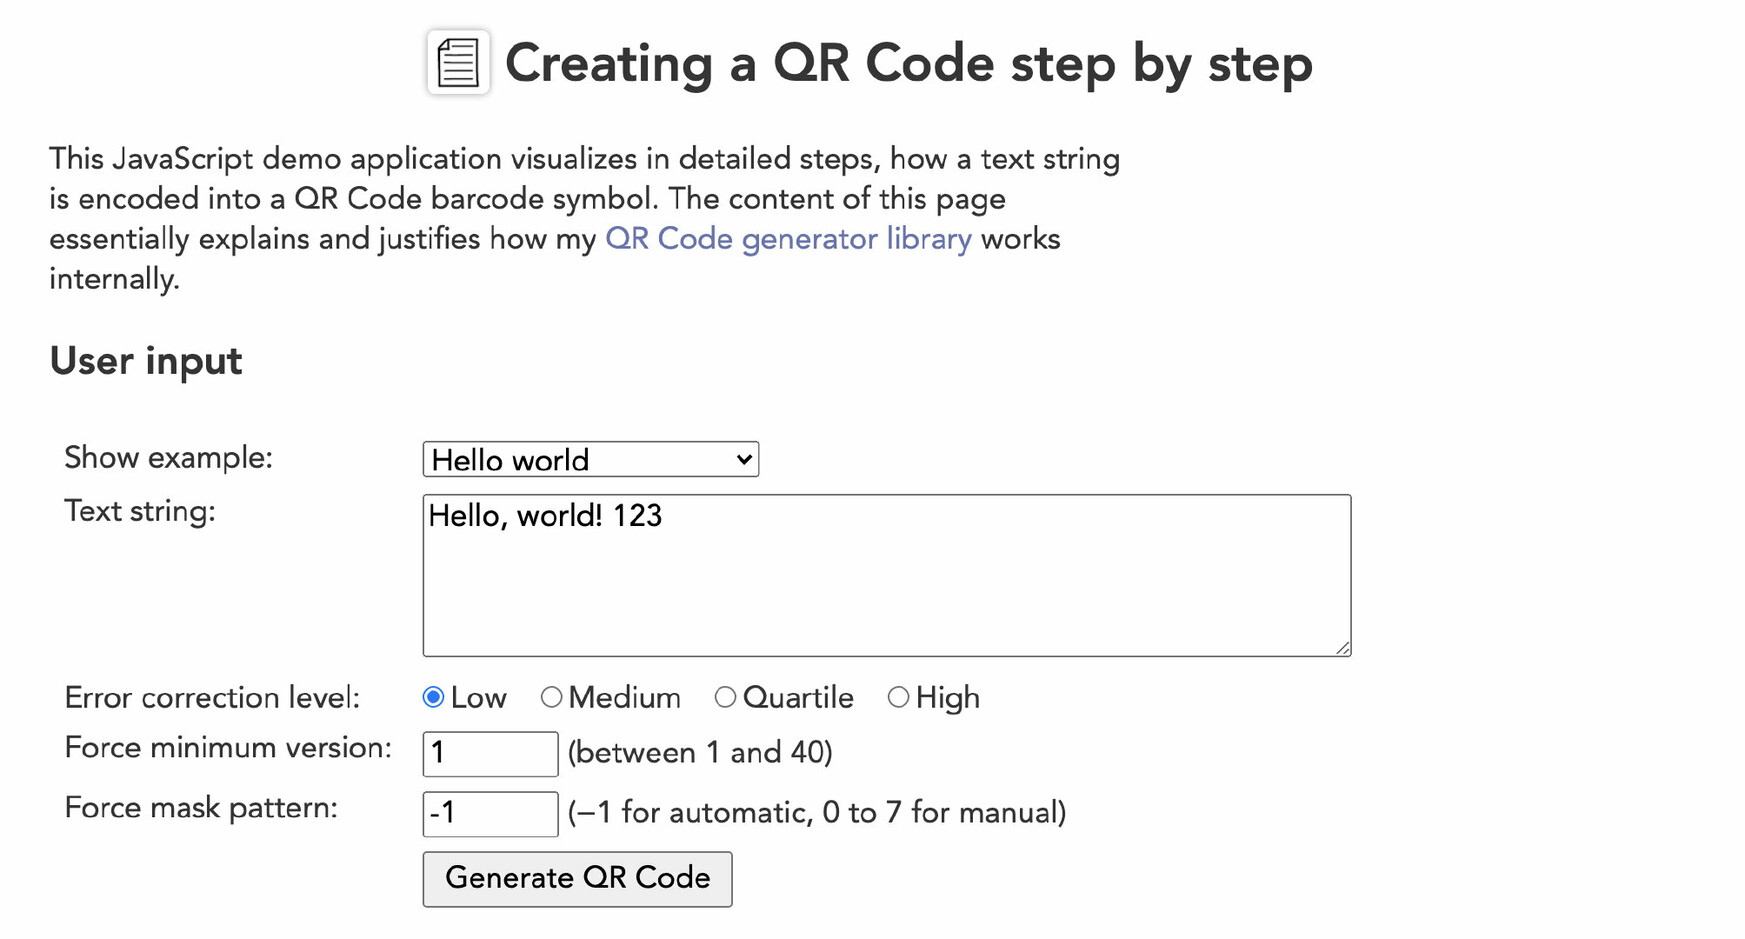The width and height of the screenshot is (1745, 939).
Task: Click the "Show example:" label
Action: [x=168, y=458]
